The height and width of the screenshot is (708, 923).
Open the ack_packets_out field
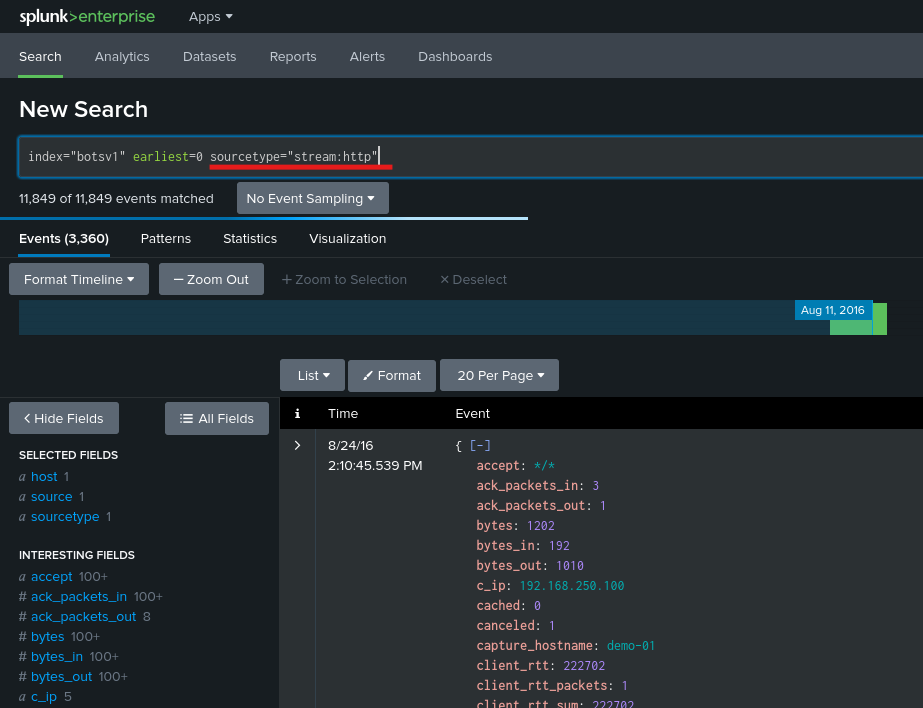click(x=84, y=617)
